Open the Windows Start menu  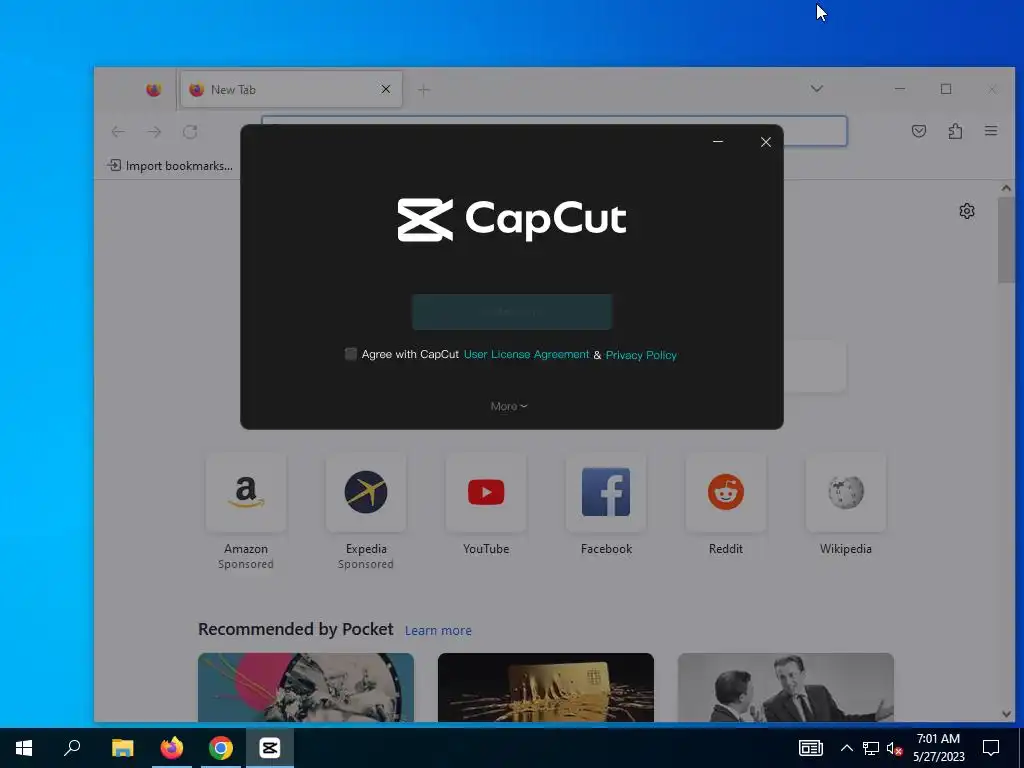(24, 748)
